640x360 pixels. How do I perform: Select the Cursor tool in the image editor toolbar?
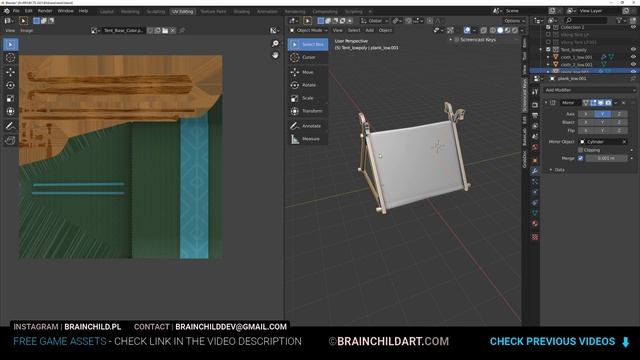click(10, 58)
